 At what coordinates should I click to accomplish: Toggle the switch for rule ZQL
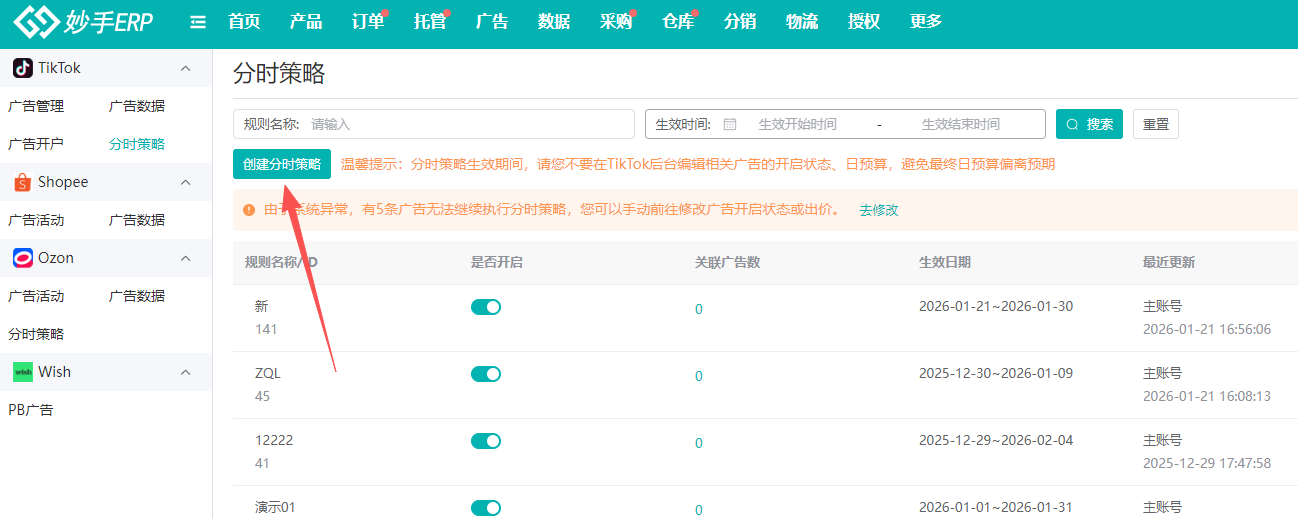pyautogui.click(x=486, y=374)
